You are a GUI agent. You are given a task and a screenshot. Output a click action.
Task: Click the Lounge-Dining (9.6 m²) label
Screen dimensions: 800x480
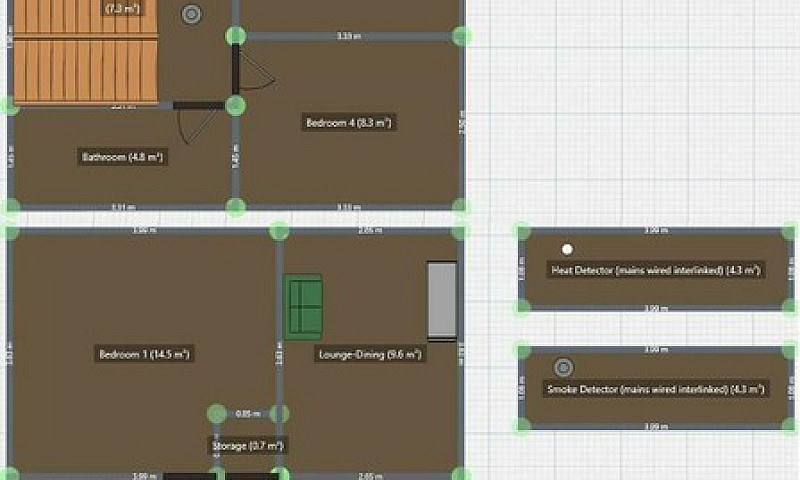click(370, 354)
